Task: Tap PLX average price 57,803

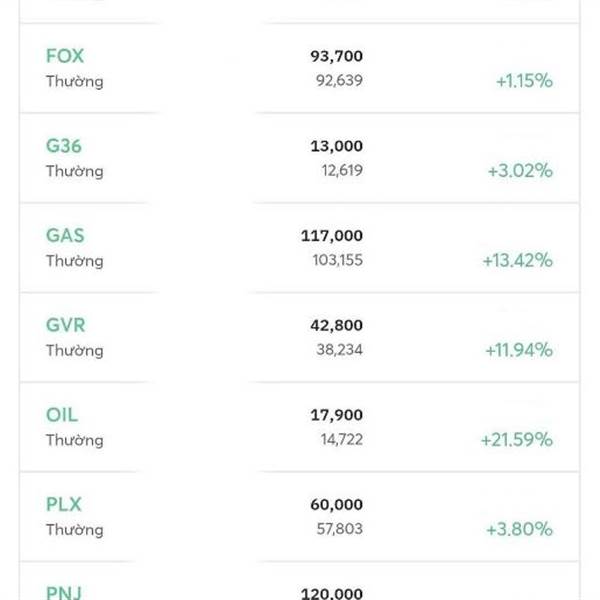Action: pos(338,530)
